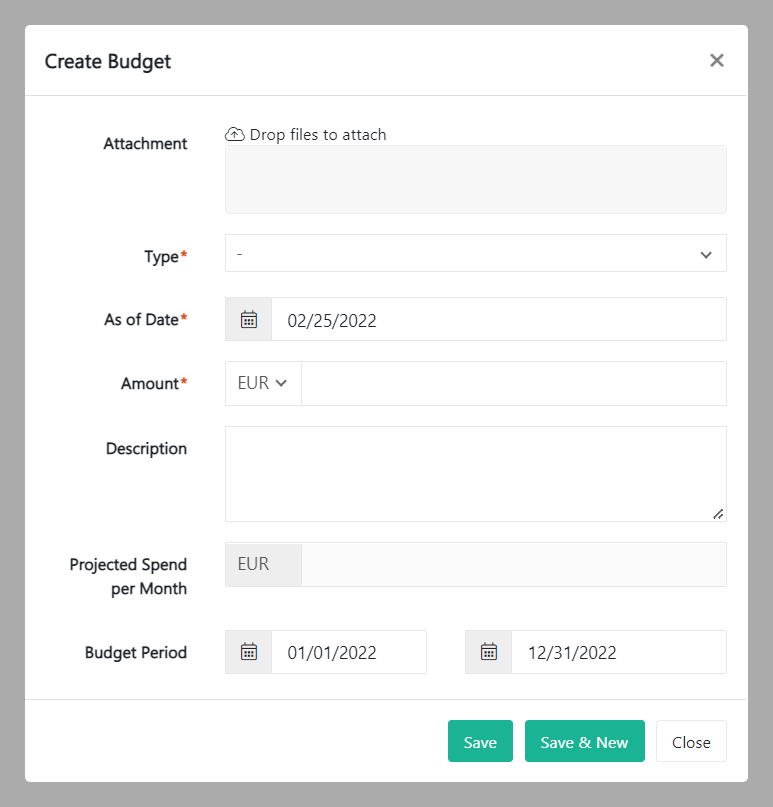The width and height of the screenshot is (773, 807).
Task: Open the Type selection dropdown
Action: point(475,253)
